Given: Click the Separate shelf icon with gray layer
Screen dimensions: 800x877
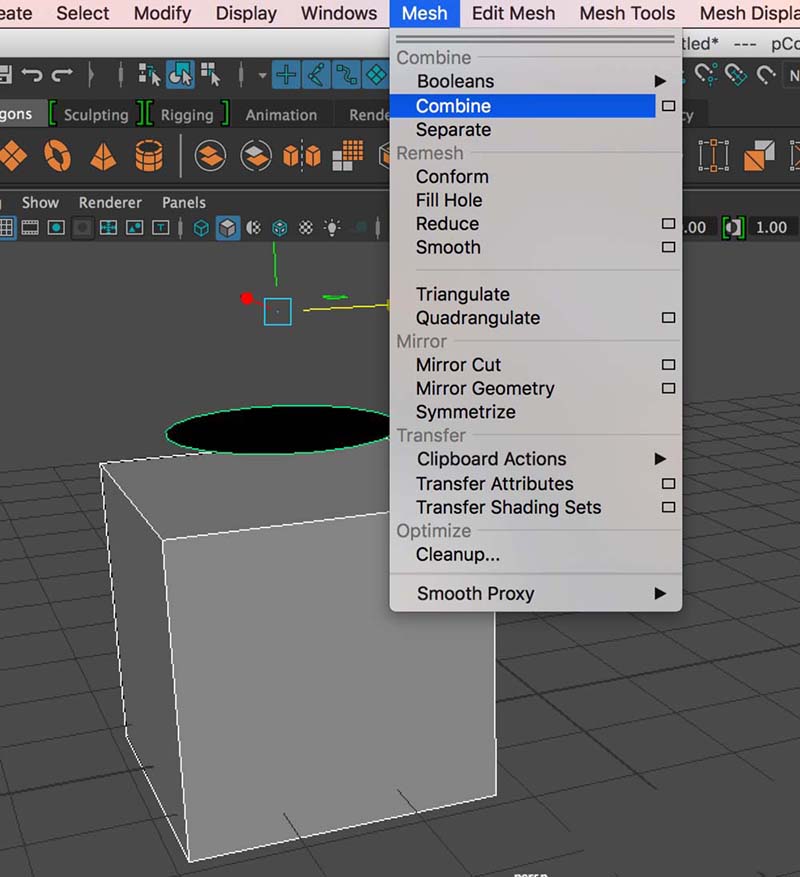Looking at the screenshot, I should (x=256, y=155).
